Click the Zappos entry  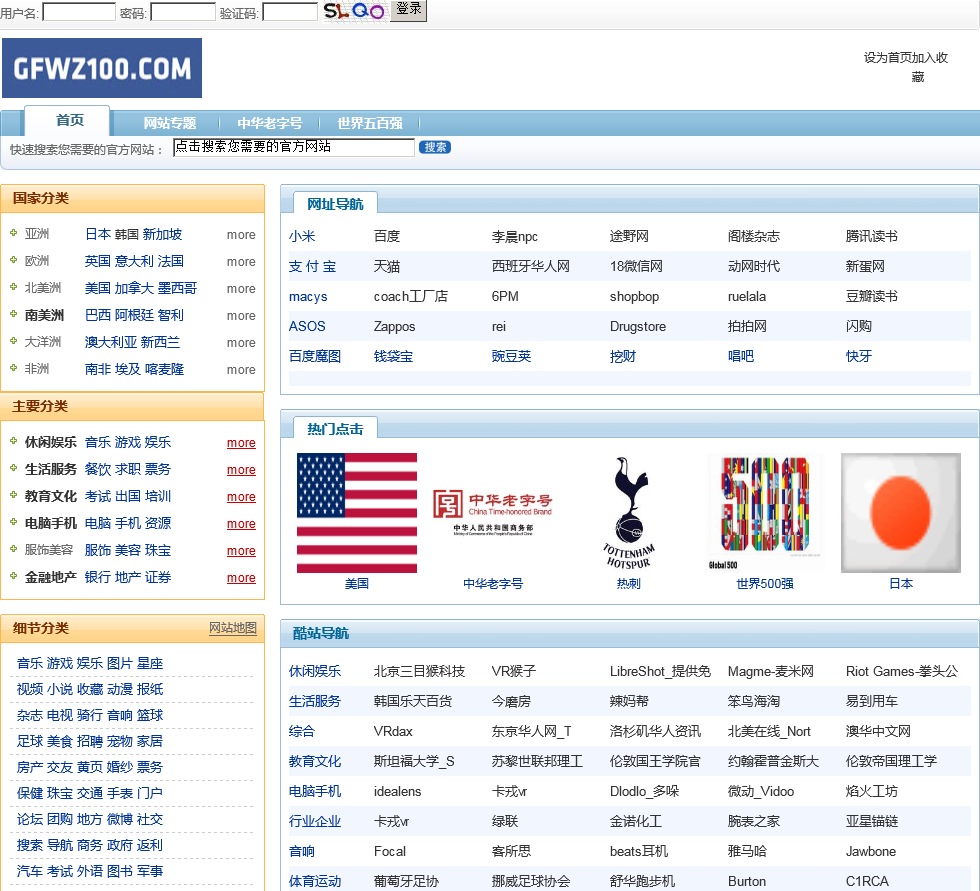pos(394,326)
